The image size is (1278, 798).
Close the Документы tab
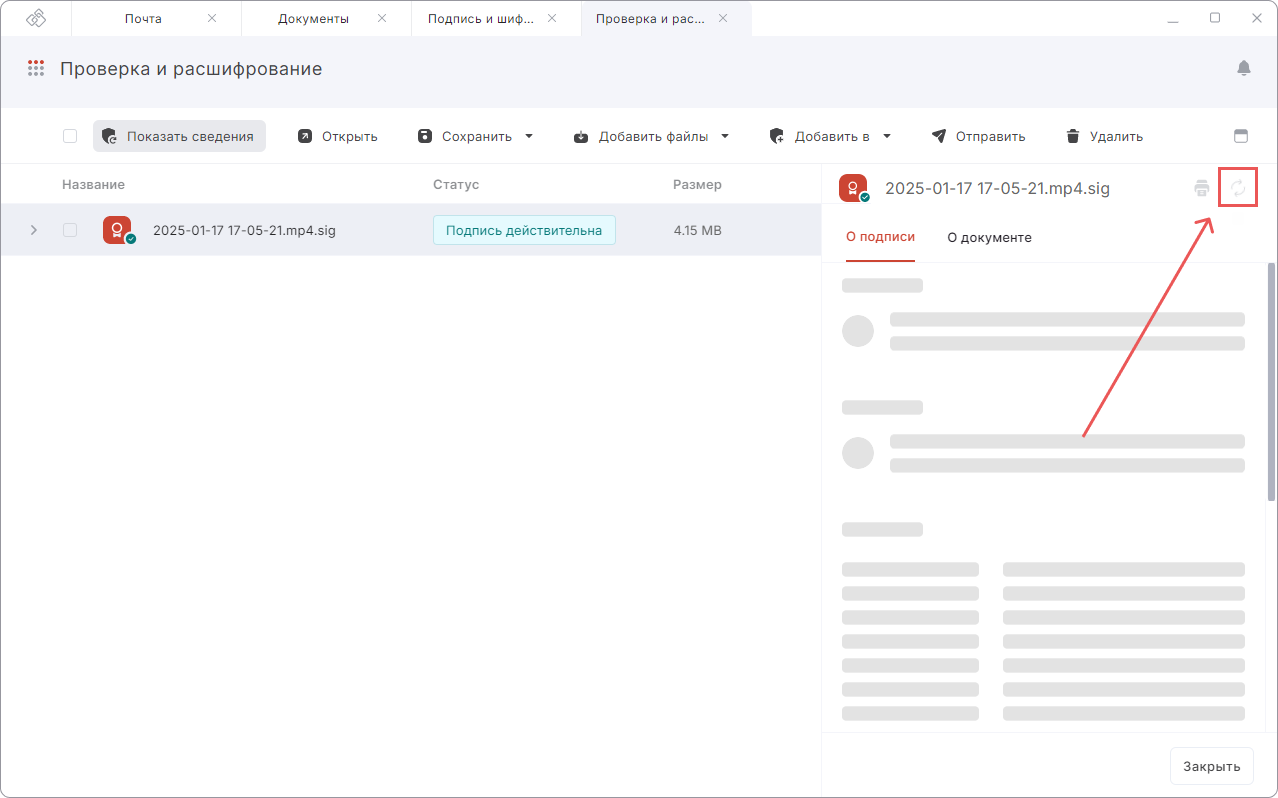point(381,18)
